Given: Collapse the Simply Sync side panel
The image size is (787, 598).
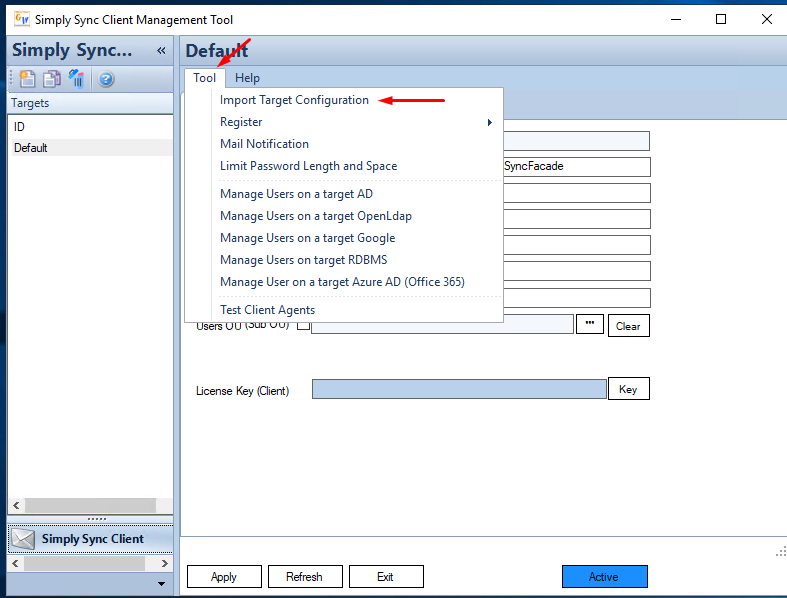Looking at the screenshot, I should click(x=161, y=50).
